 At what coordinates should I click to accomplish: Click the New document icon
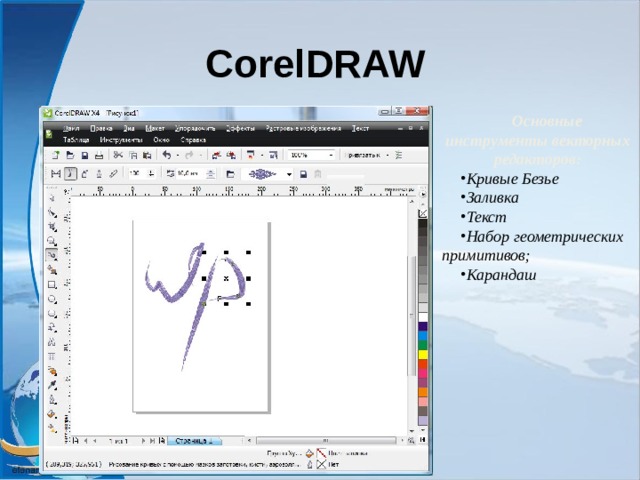tap(56, 155)
